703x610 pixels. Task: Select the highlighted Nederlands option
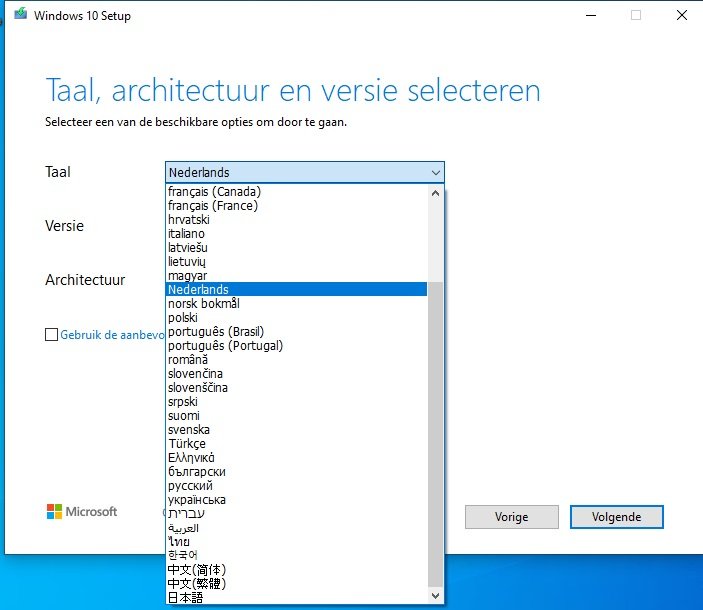click(296, 289)
